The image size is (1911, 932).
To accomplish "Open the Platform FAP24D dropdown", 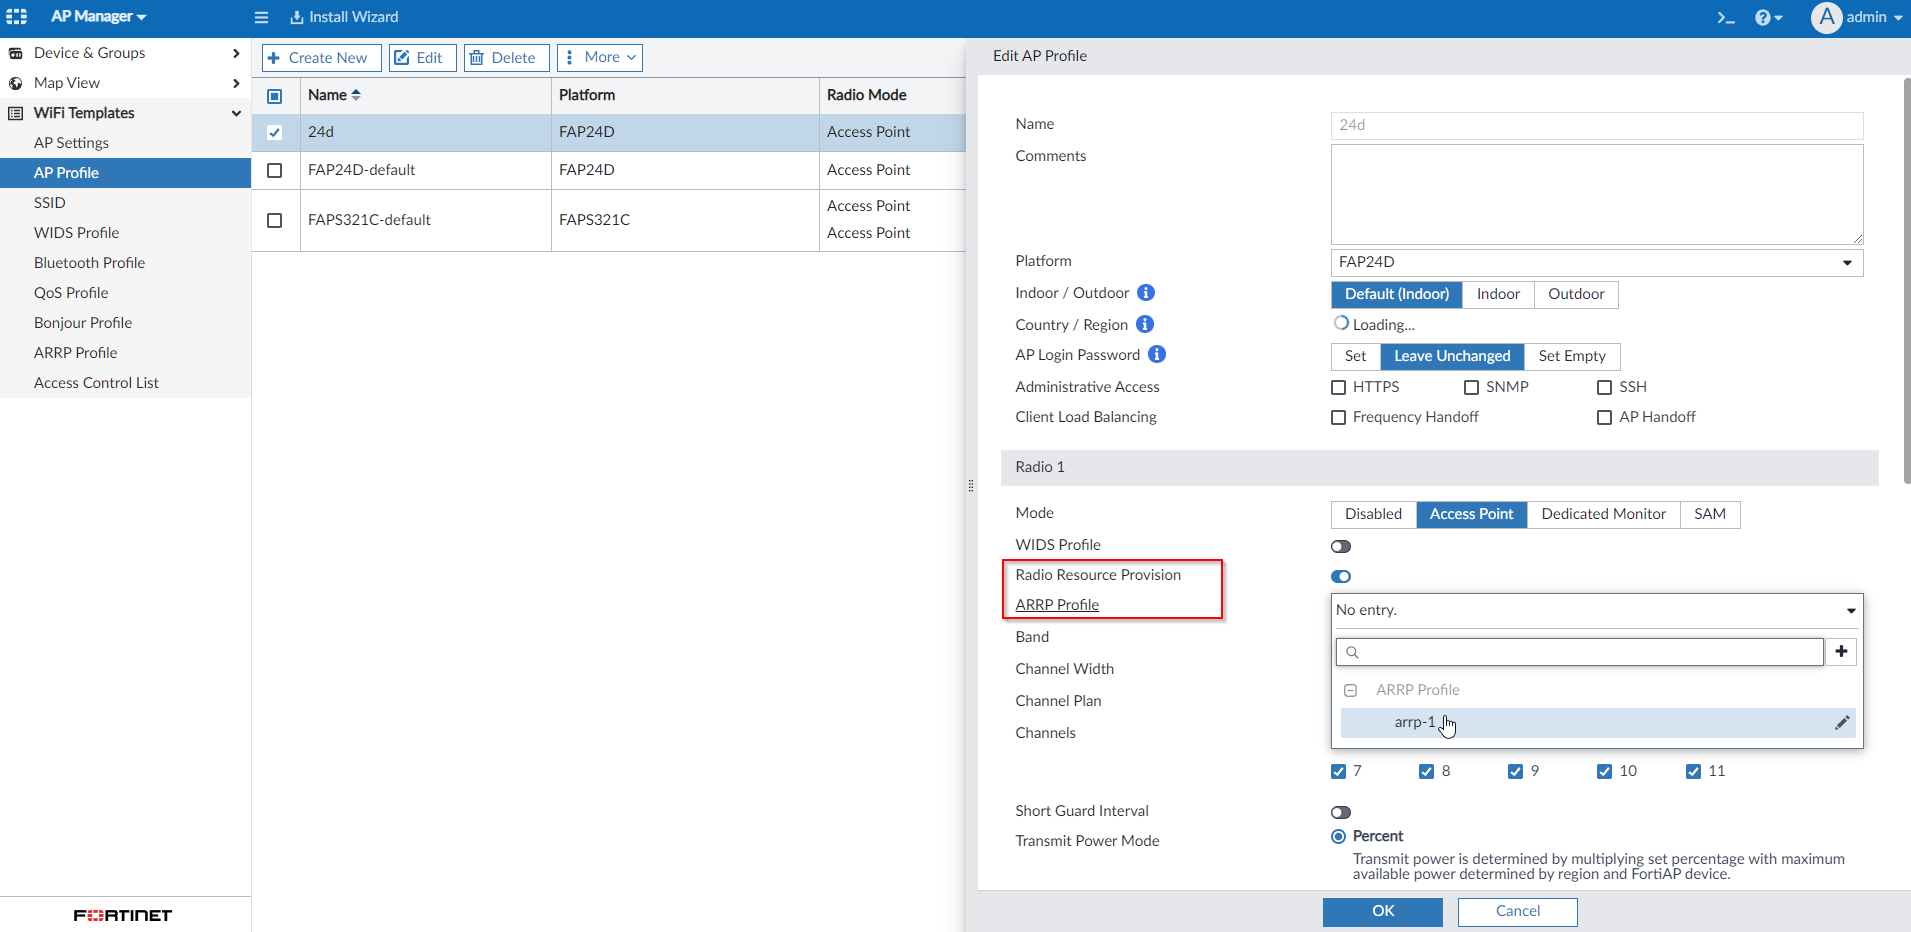I will (x=1596, y=262).
